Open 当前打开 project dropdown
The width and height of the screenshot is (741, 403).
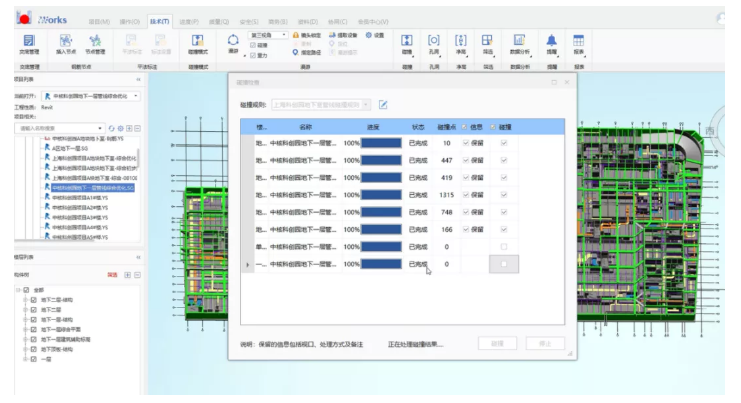click(136, 96)
